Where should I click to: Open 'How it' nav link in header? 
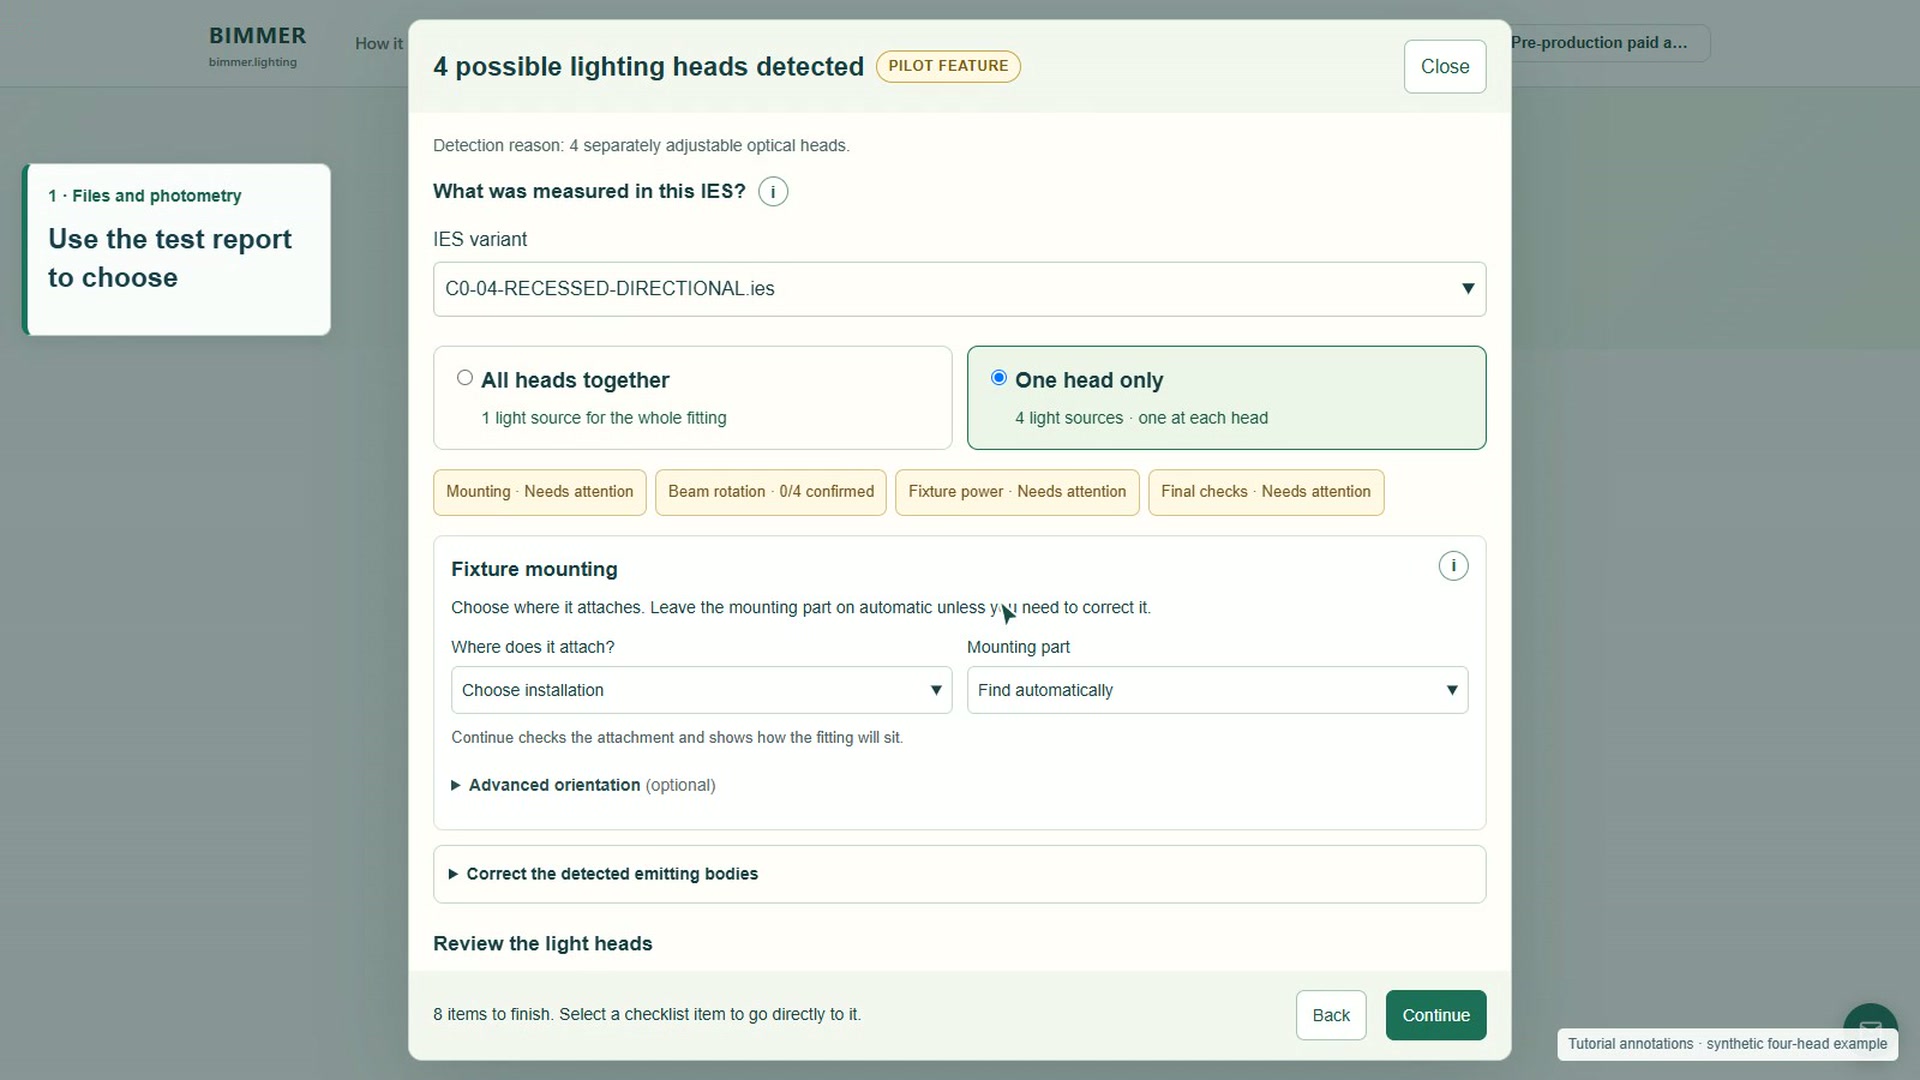point(379,43)
